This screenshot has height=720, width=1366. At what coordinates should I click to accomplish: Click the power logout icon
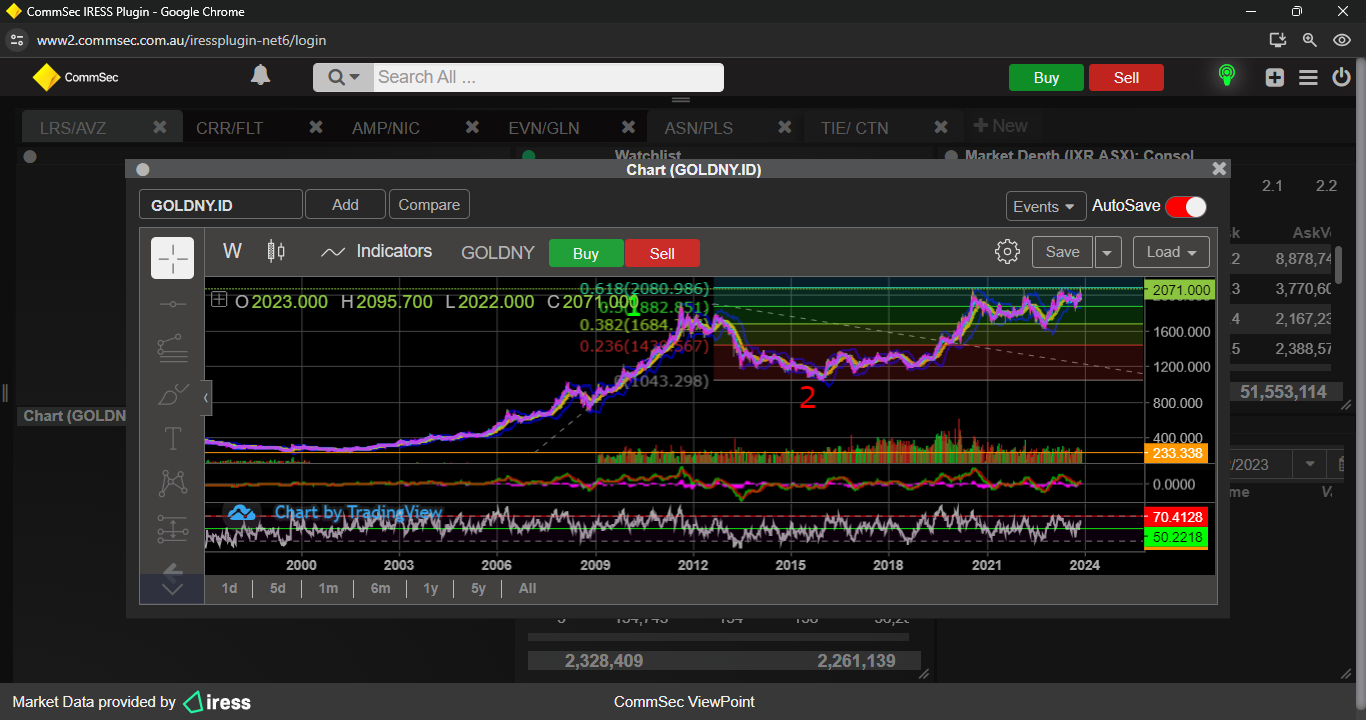click(1341, 77)
